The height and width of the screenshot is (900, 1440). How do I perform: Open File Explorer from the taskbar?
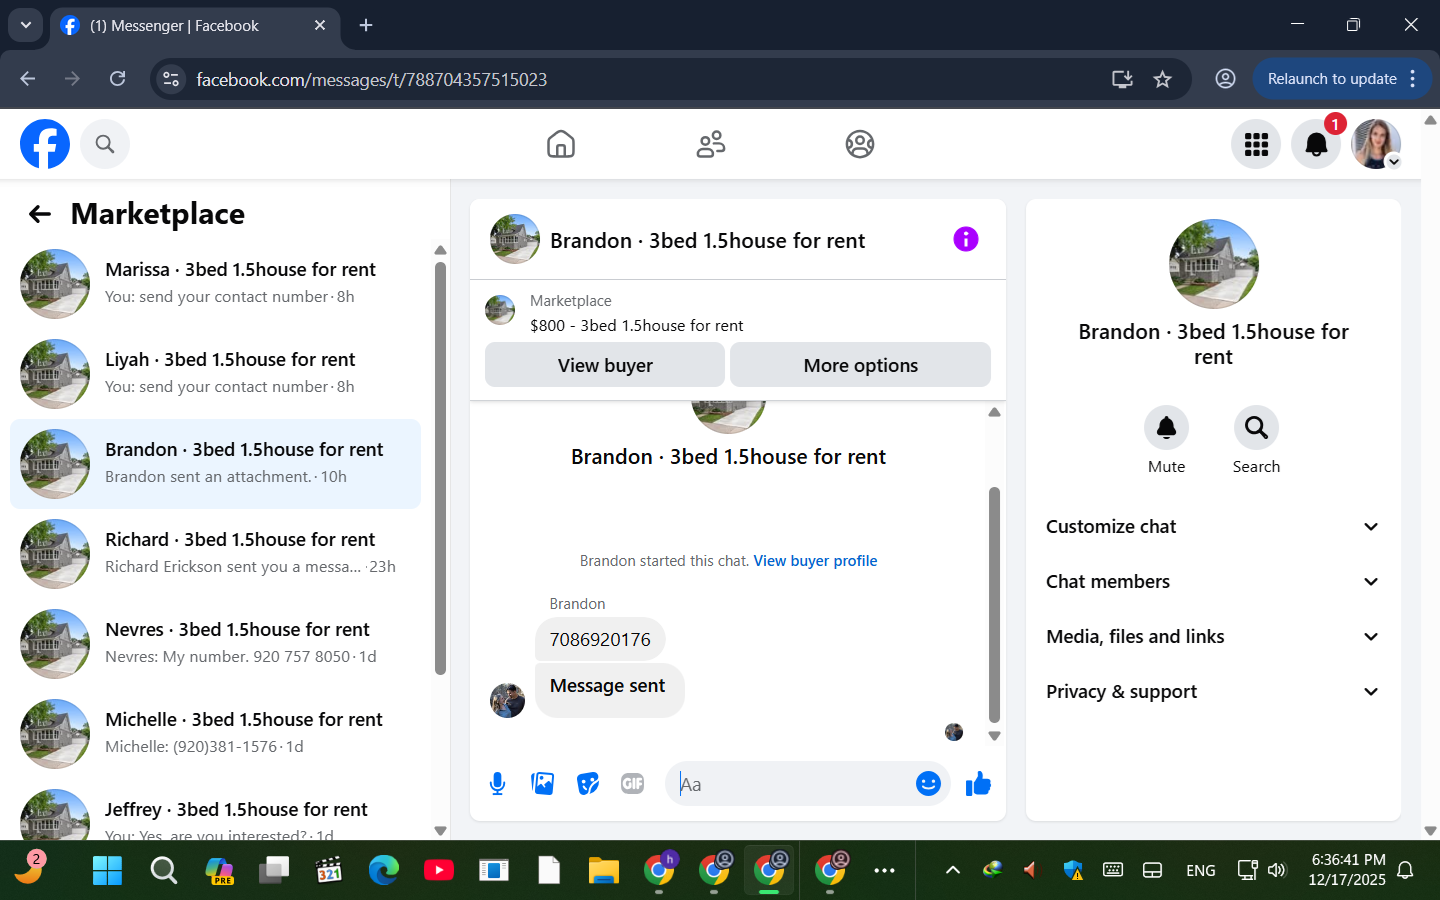(603, 871)
